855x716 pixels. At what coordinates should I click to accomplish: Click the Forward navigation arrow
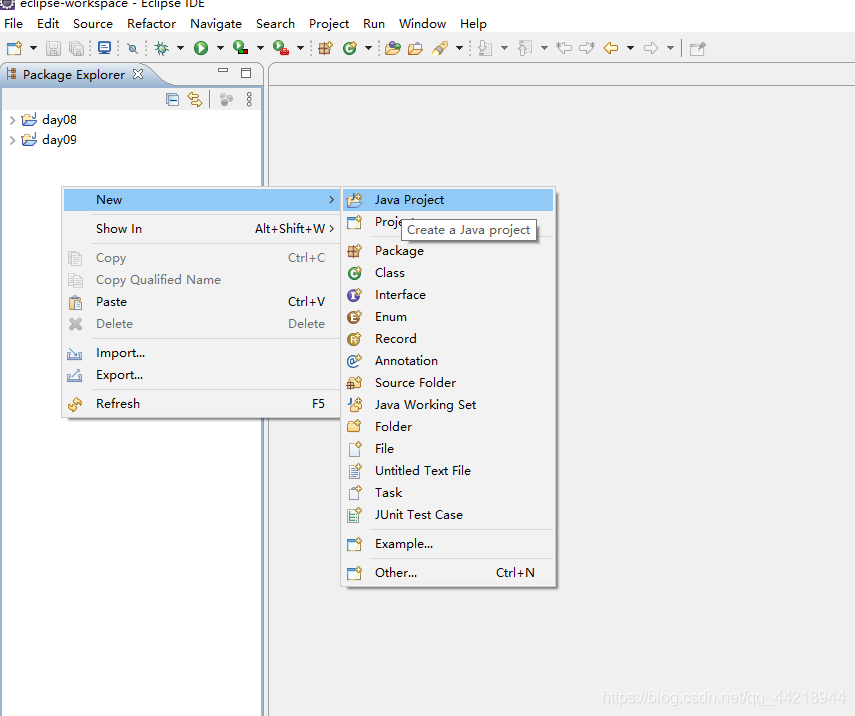[x=651, y=49]
